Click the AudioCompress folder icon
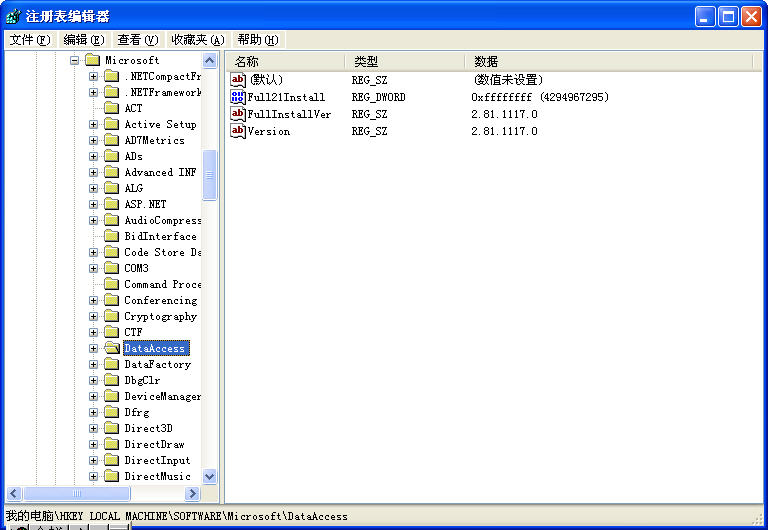This screenshot has height=530, width=768. pos(112,220)
